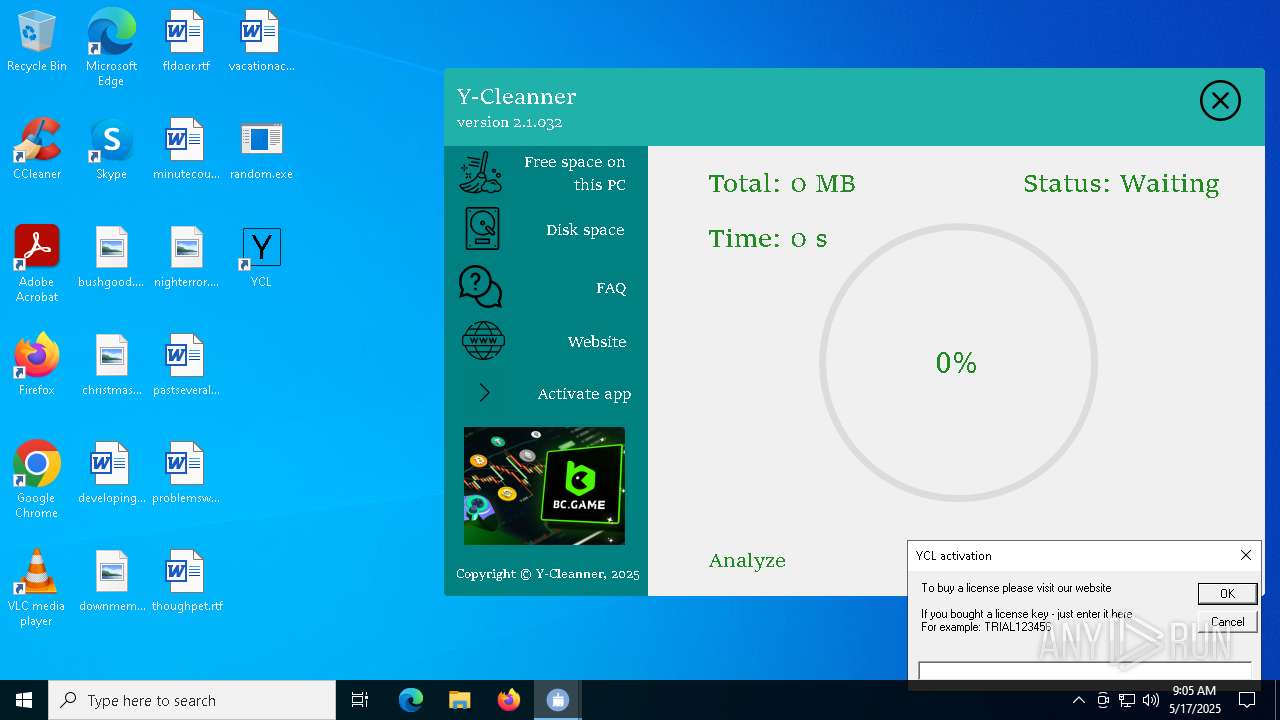This screenshot has width=1280, height=720.
Task: Focus the license key input field
Action: click(1085, 671)
